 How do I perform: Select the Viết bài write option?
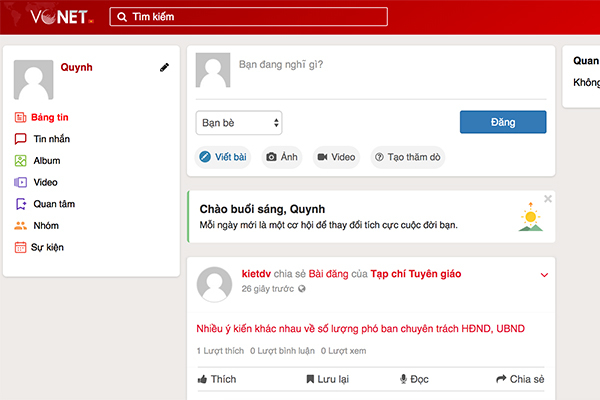tap(223, 157)
